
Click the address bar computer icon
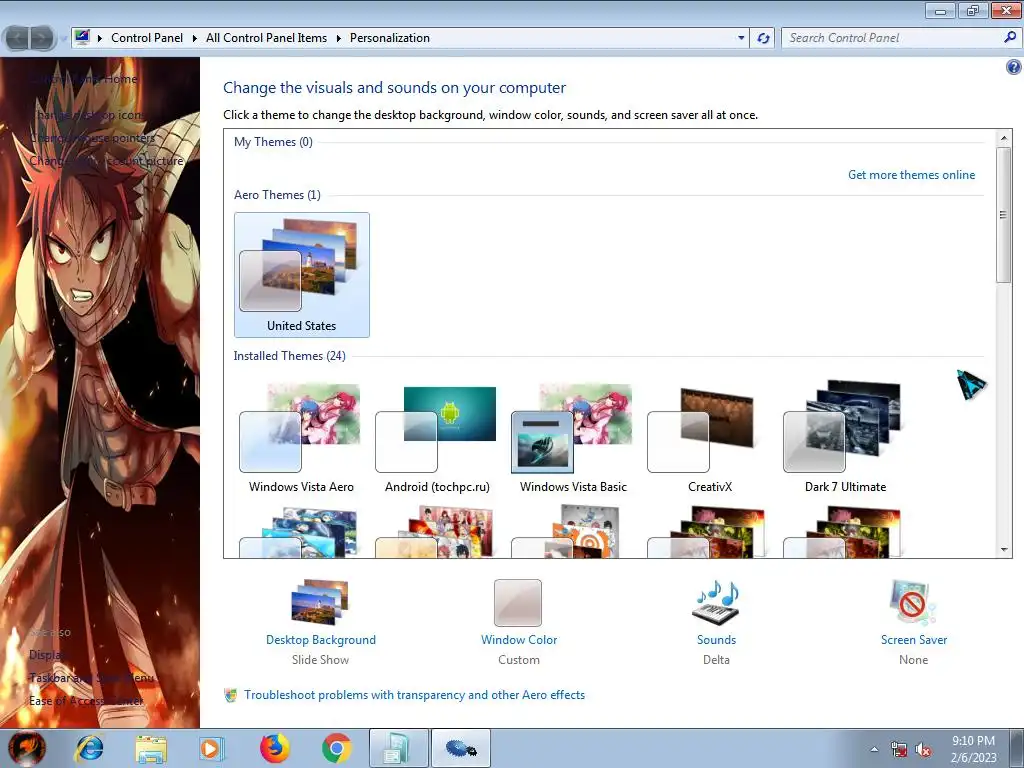(x=82, y=37)
